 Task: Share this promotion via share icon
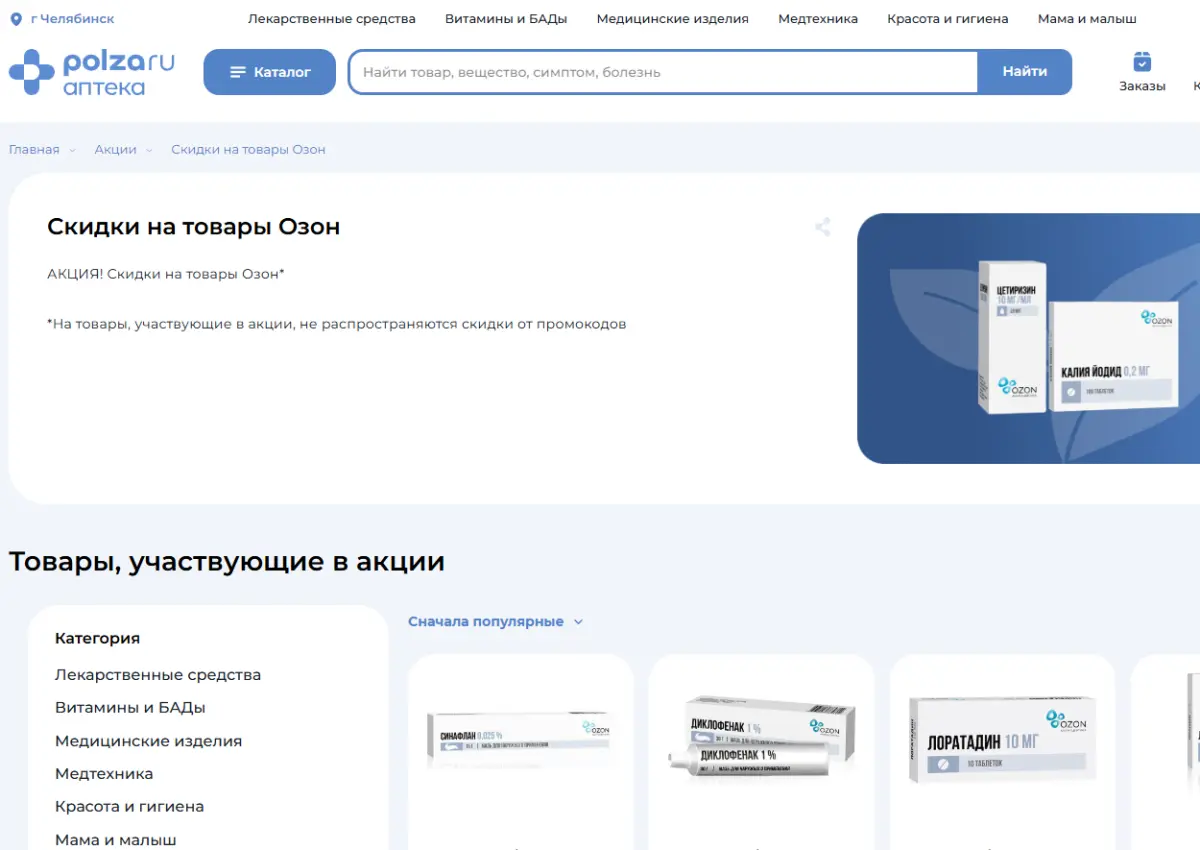822,227
